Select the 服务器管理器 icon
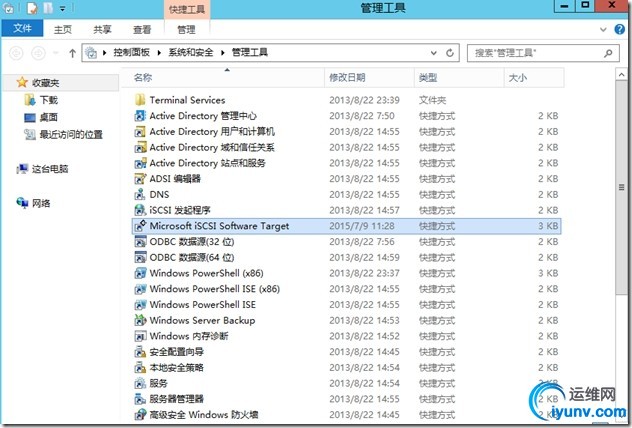This screenshot has height=428, width=632. (140, 399)
